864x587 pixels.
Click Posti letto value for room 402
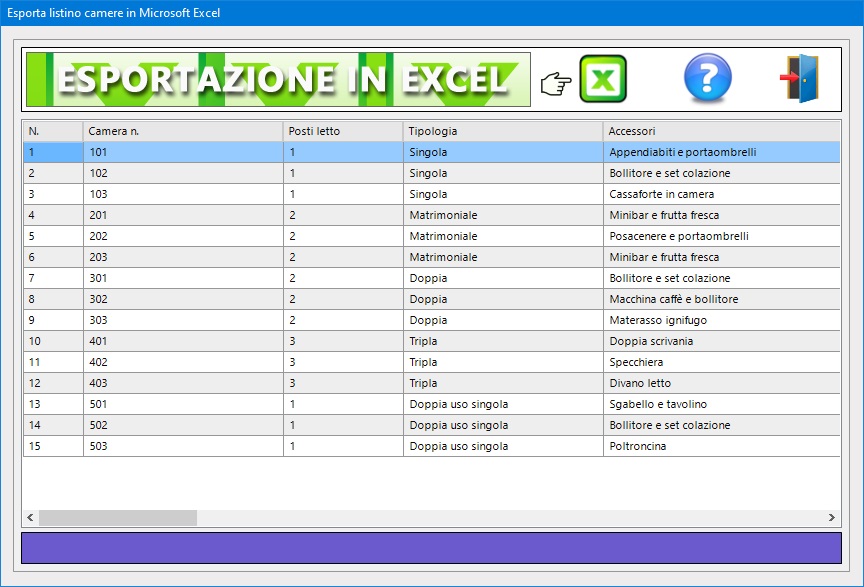click(343, 362)
